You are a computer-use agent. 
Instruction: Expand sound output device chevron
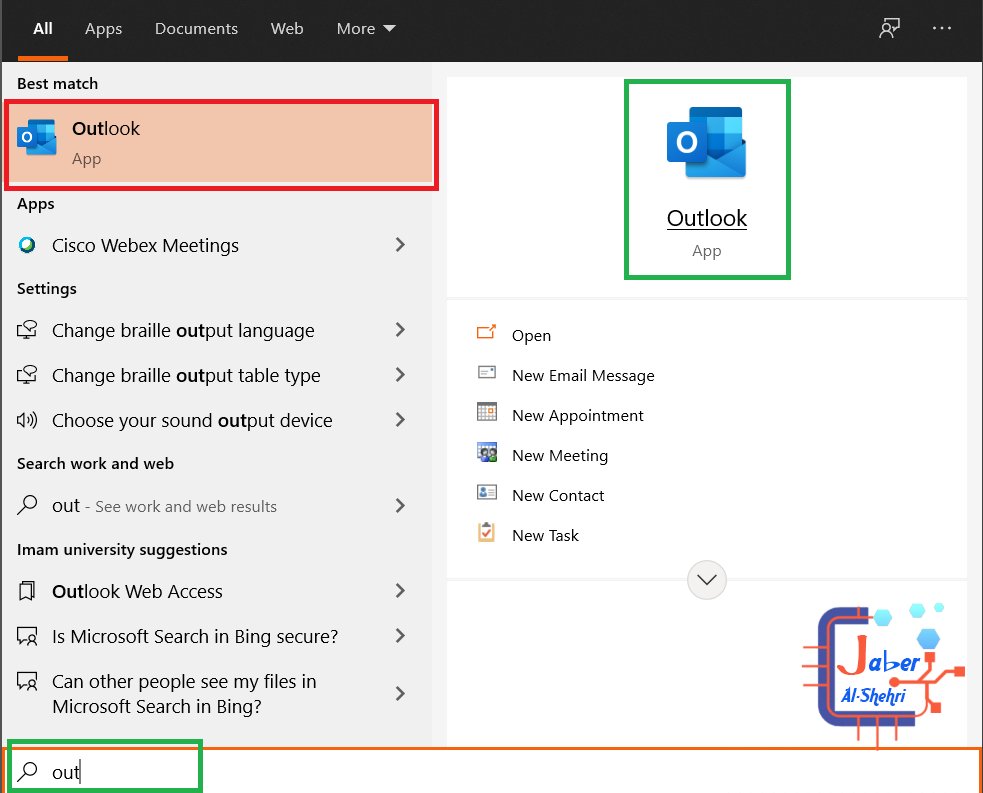(400, 420)
